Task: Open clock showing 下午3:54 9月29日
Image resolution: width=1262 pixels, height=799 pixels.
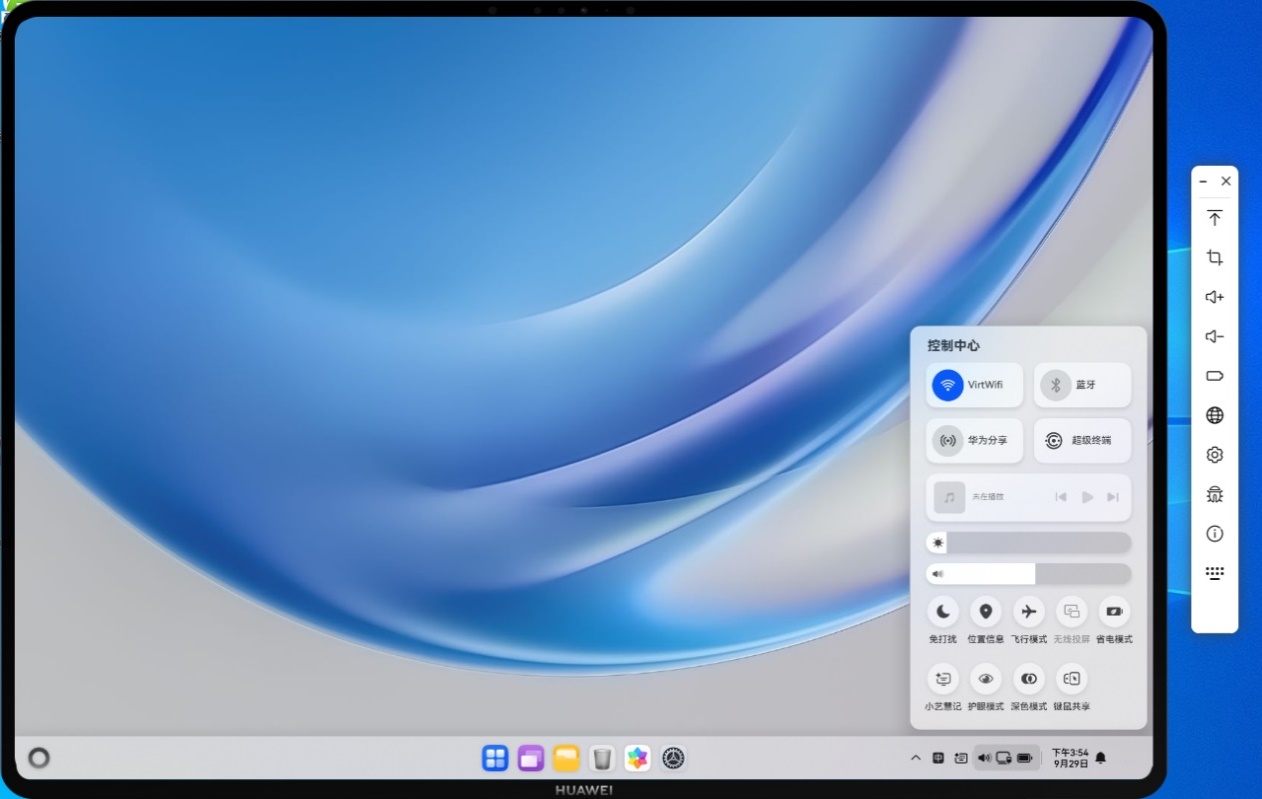Action: click(1070, 758)
